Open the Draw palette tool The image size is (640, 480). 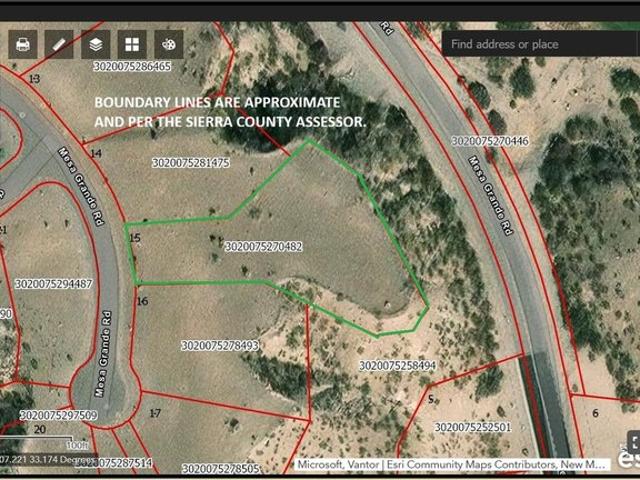coord(169,44)
